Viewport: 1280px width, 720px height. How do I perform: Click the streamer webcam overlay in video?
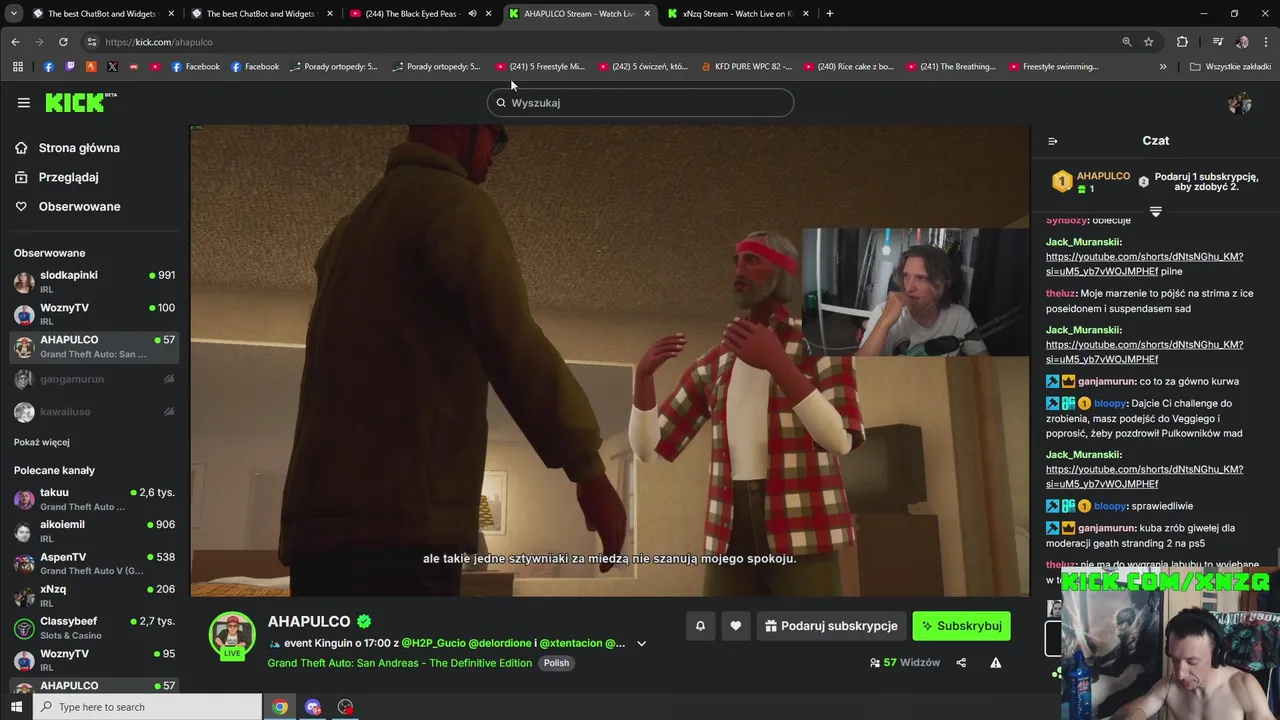(x=915, y=292)
